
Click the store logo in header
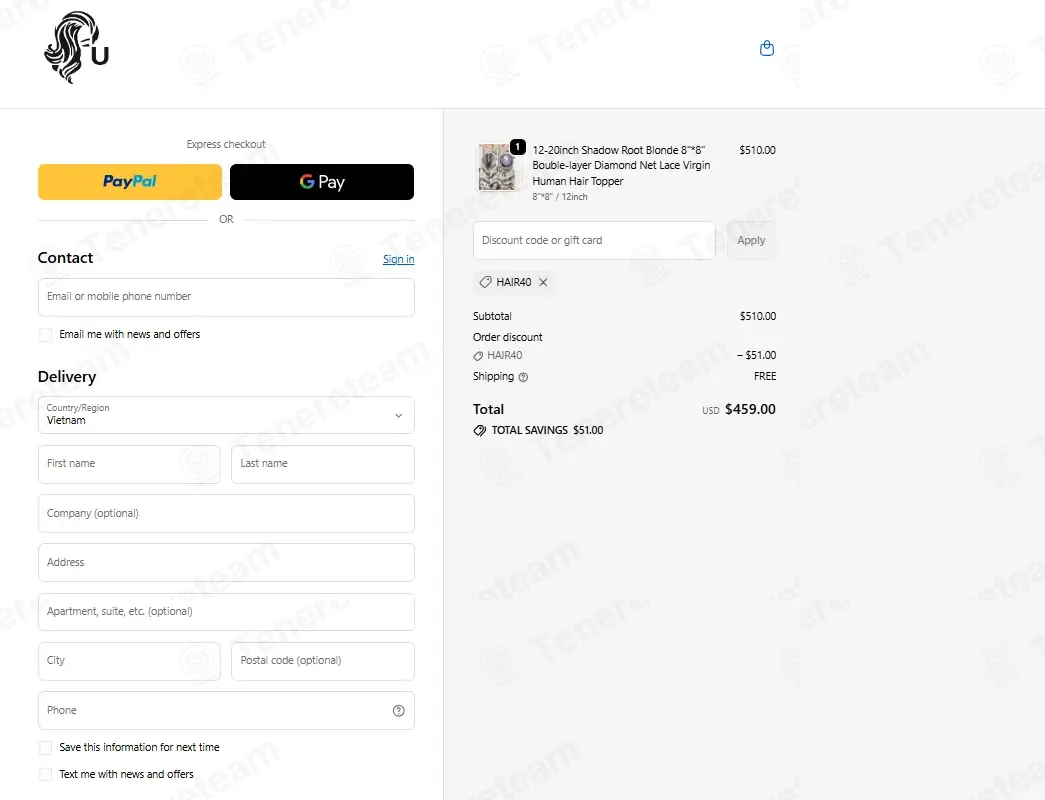(76, 47)
